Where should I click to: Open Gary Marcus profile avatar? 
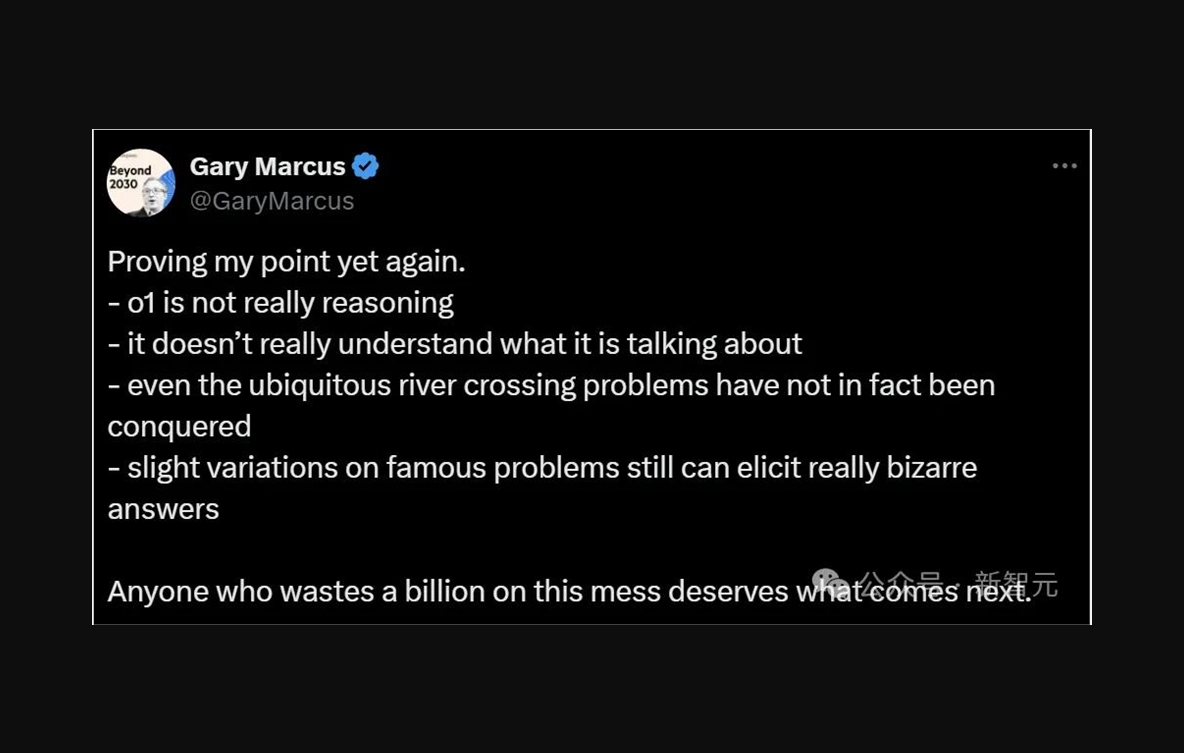(141, 183)
